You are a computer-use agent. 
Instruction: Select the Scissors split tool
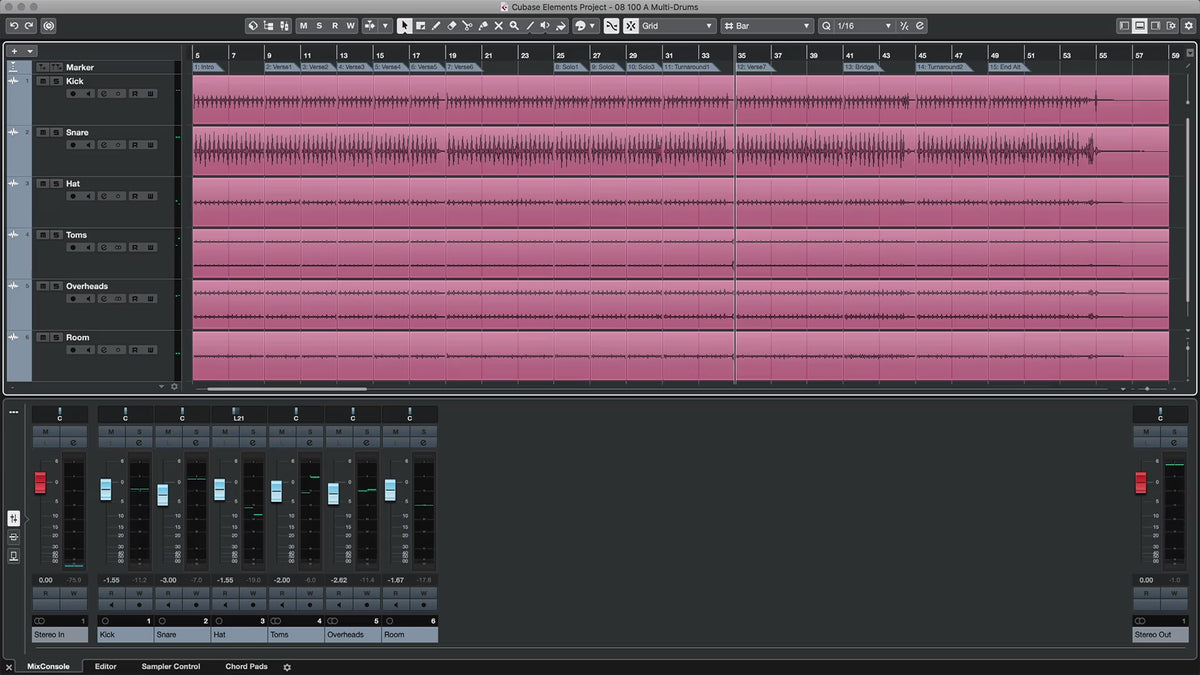pos(467,26)
